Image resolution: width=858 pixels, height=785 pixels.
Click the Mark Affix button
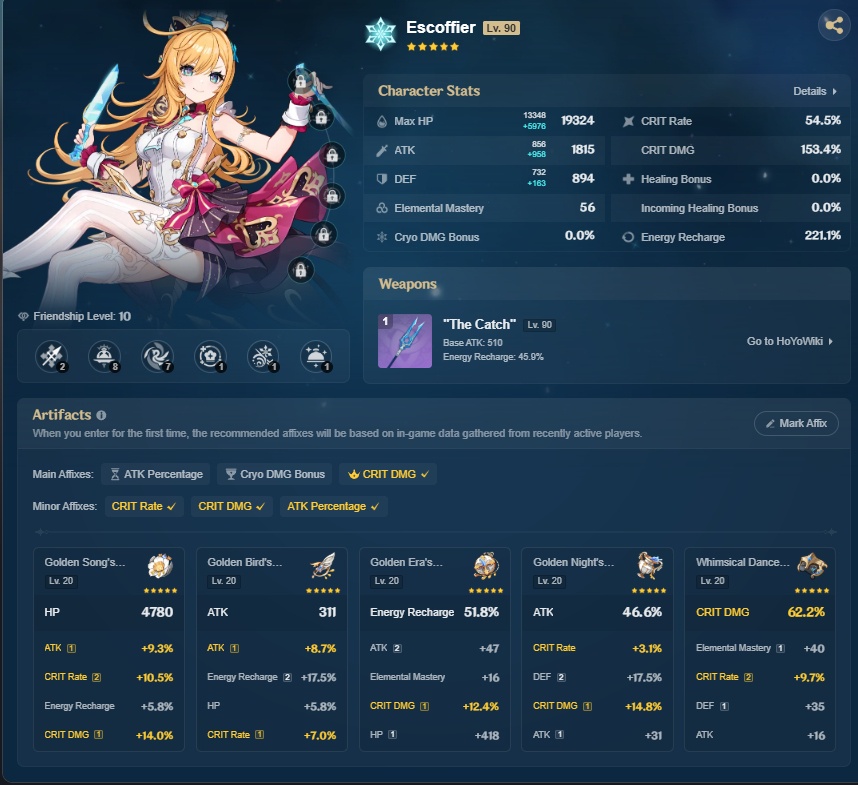796,423
